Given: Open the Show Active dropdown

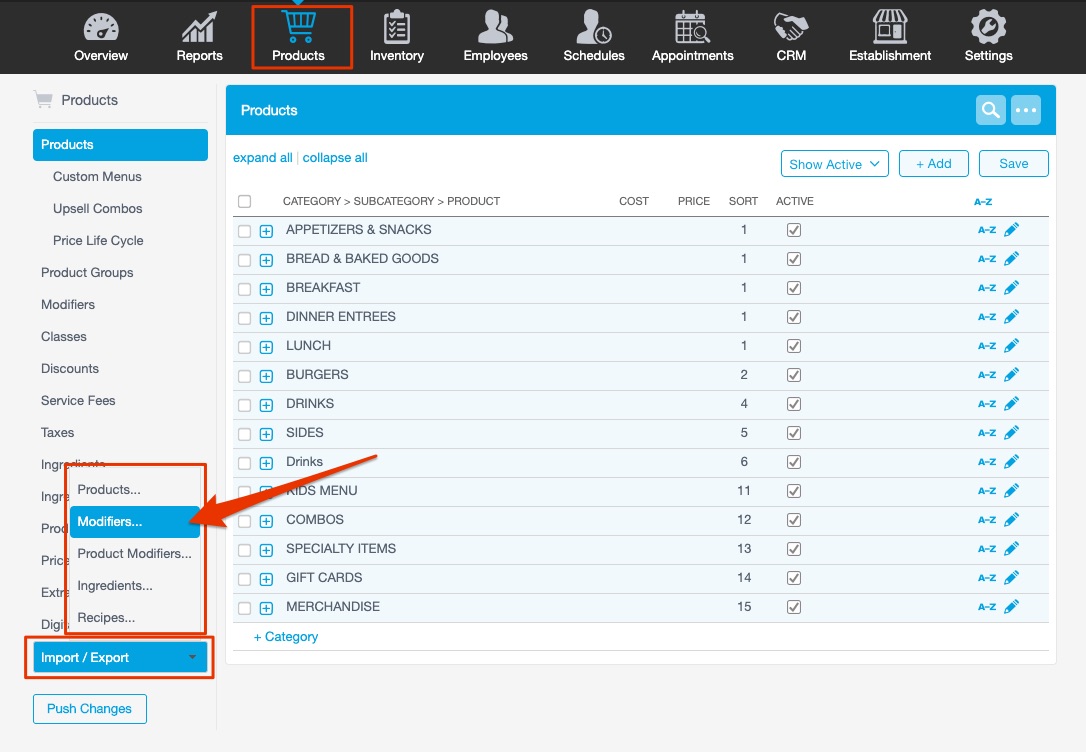Looking at the screenshot, I should pyautogui.click(x=834, y=163).
